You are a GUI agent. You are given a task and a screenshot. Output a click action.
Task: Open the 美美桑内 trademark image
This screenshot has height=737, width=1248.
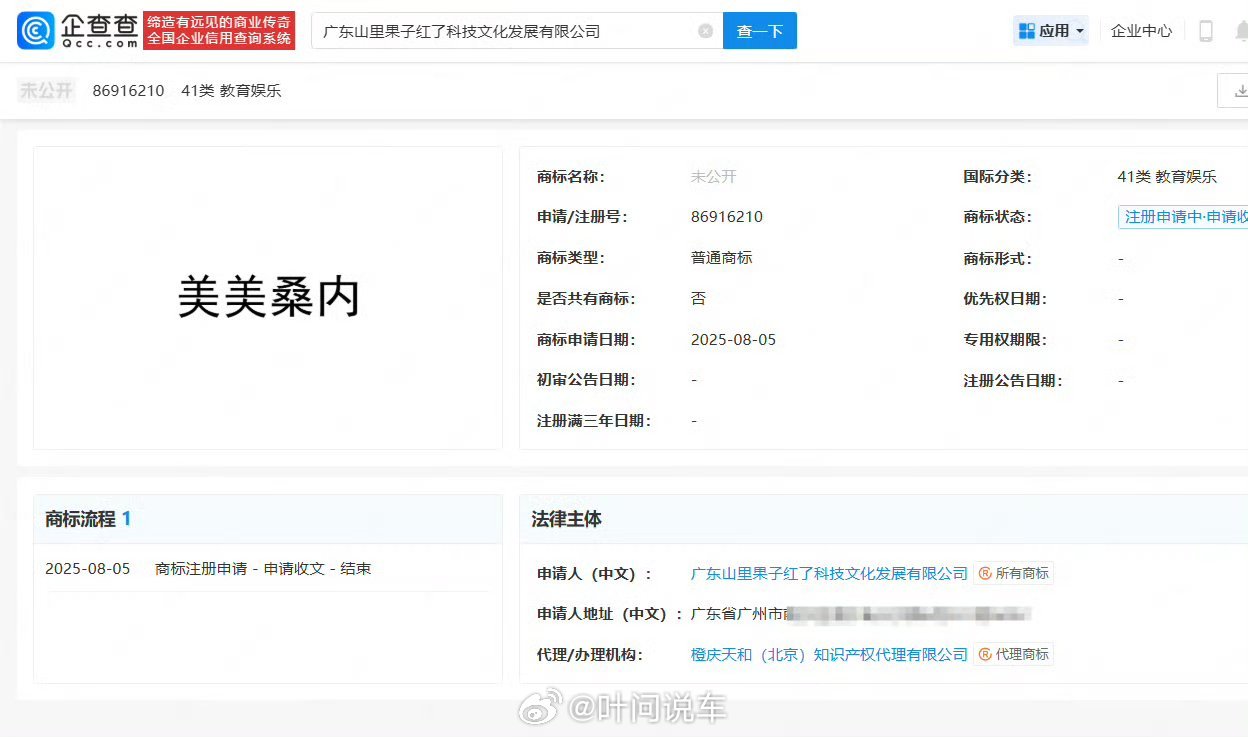tap(268, 298)
